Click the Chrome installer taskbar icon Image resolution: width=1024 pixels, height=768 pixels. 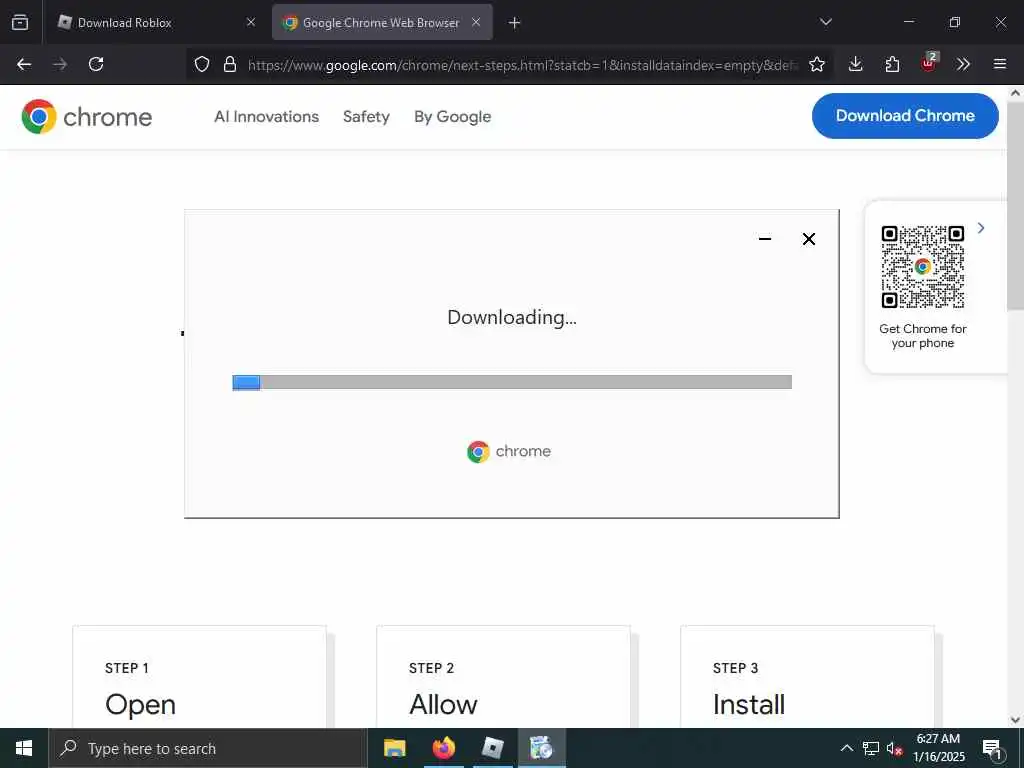click(x=541, y=748)
